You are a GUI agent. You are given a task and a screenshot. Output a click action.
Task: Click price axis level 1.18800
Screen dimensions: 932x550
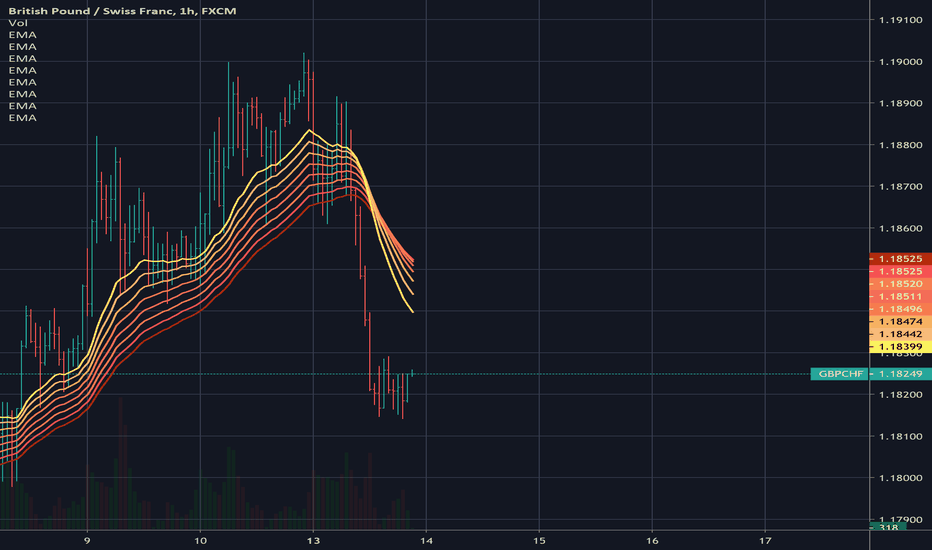pyautogui.click(x=900, y=145)
